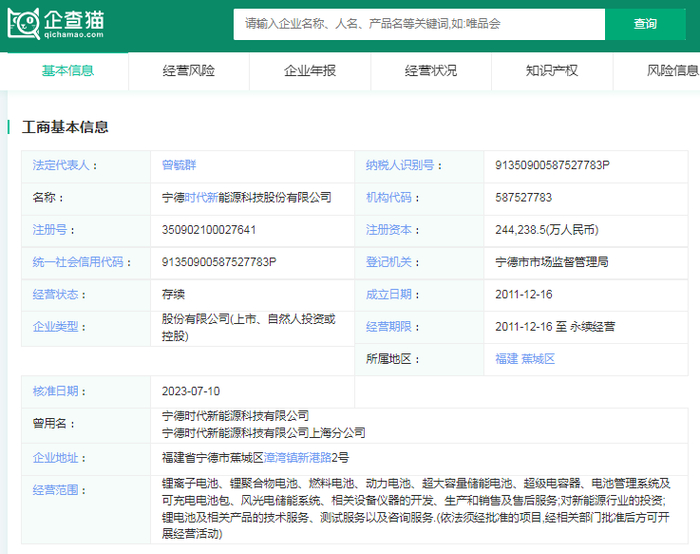
Task: Switch to the 基本信息 tab
Action: point(67,70)
